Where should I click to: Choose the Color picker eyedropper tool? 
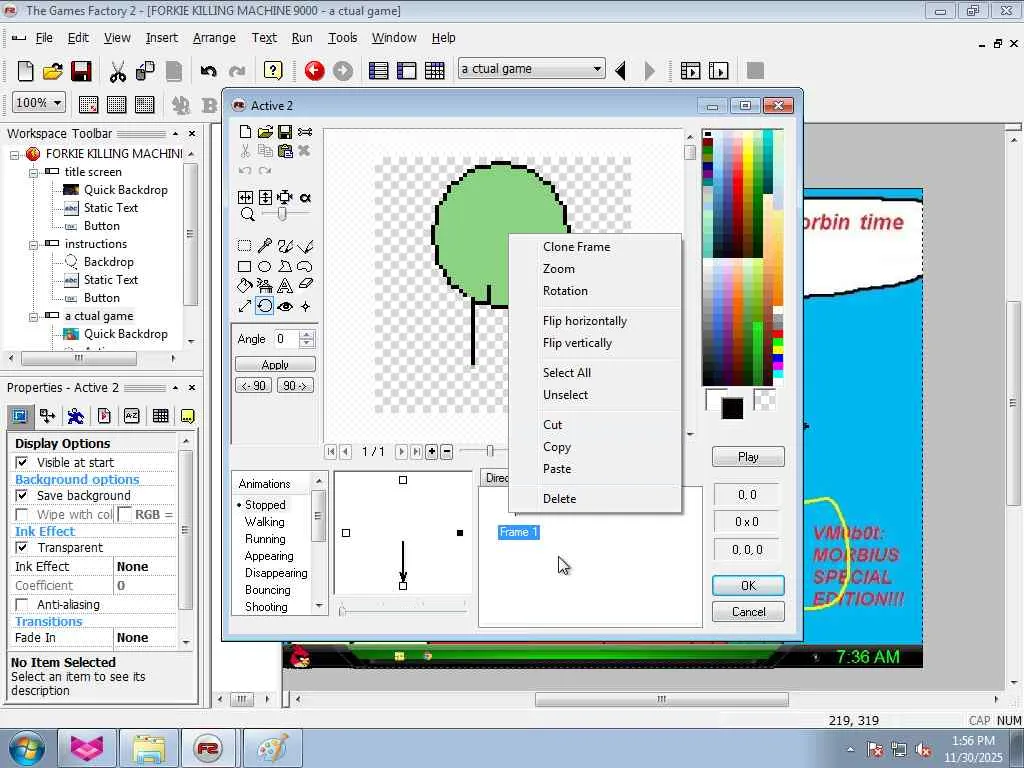coord(264,246)
